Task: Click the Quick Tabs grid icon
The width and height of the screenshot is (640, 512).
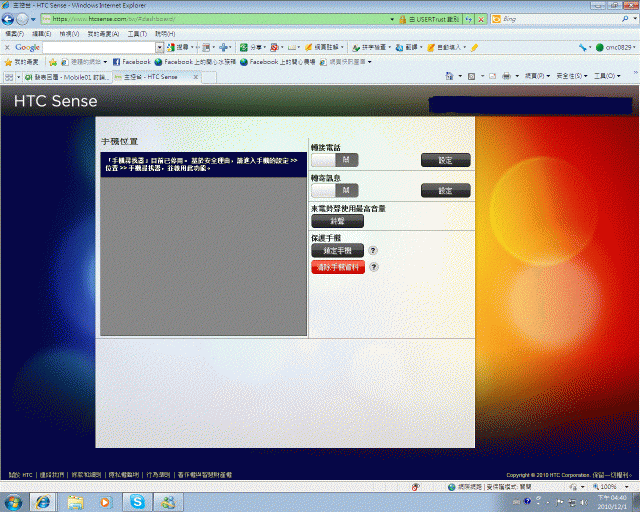Action: pos(9,77)
